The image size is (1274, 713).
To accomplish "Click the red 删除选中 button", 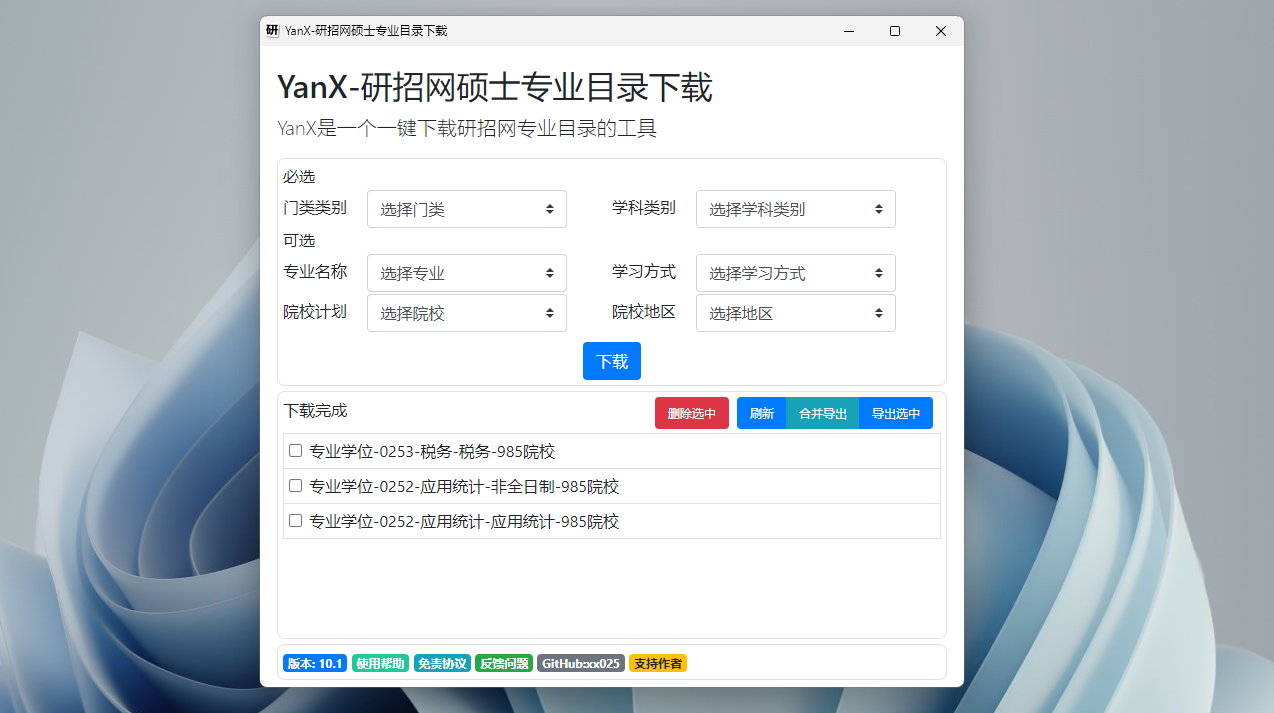I will [692, 413].
